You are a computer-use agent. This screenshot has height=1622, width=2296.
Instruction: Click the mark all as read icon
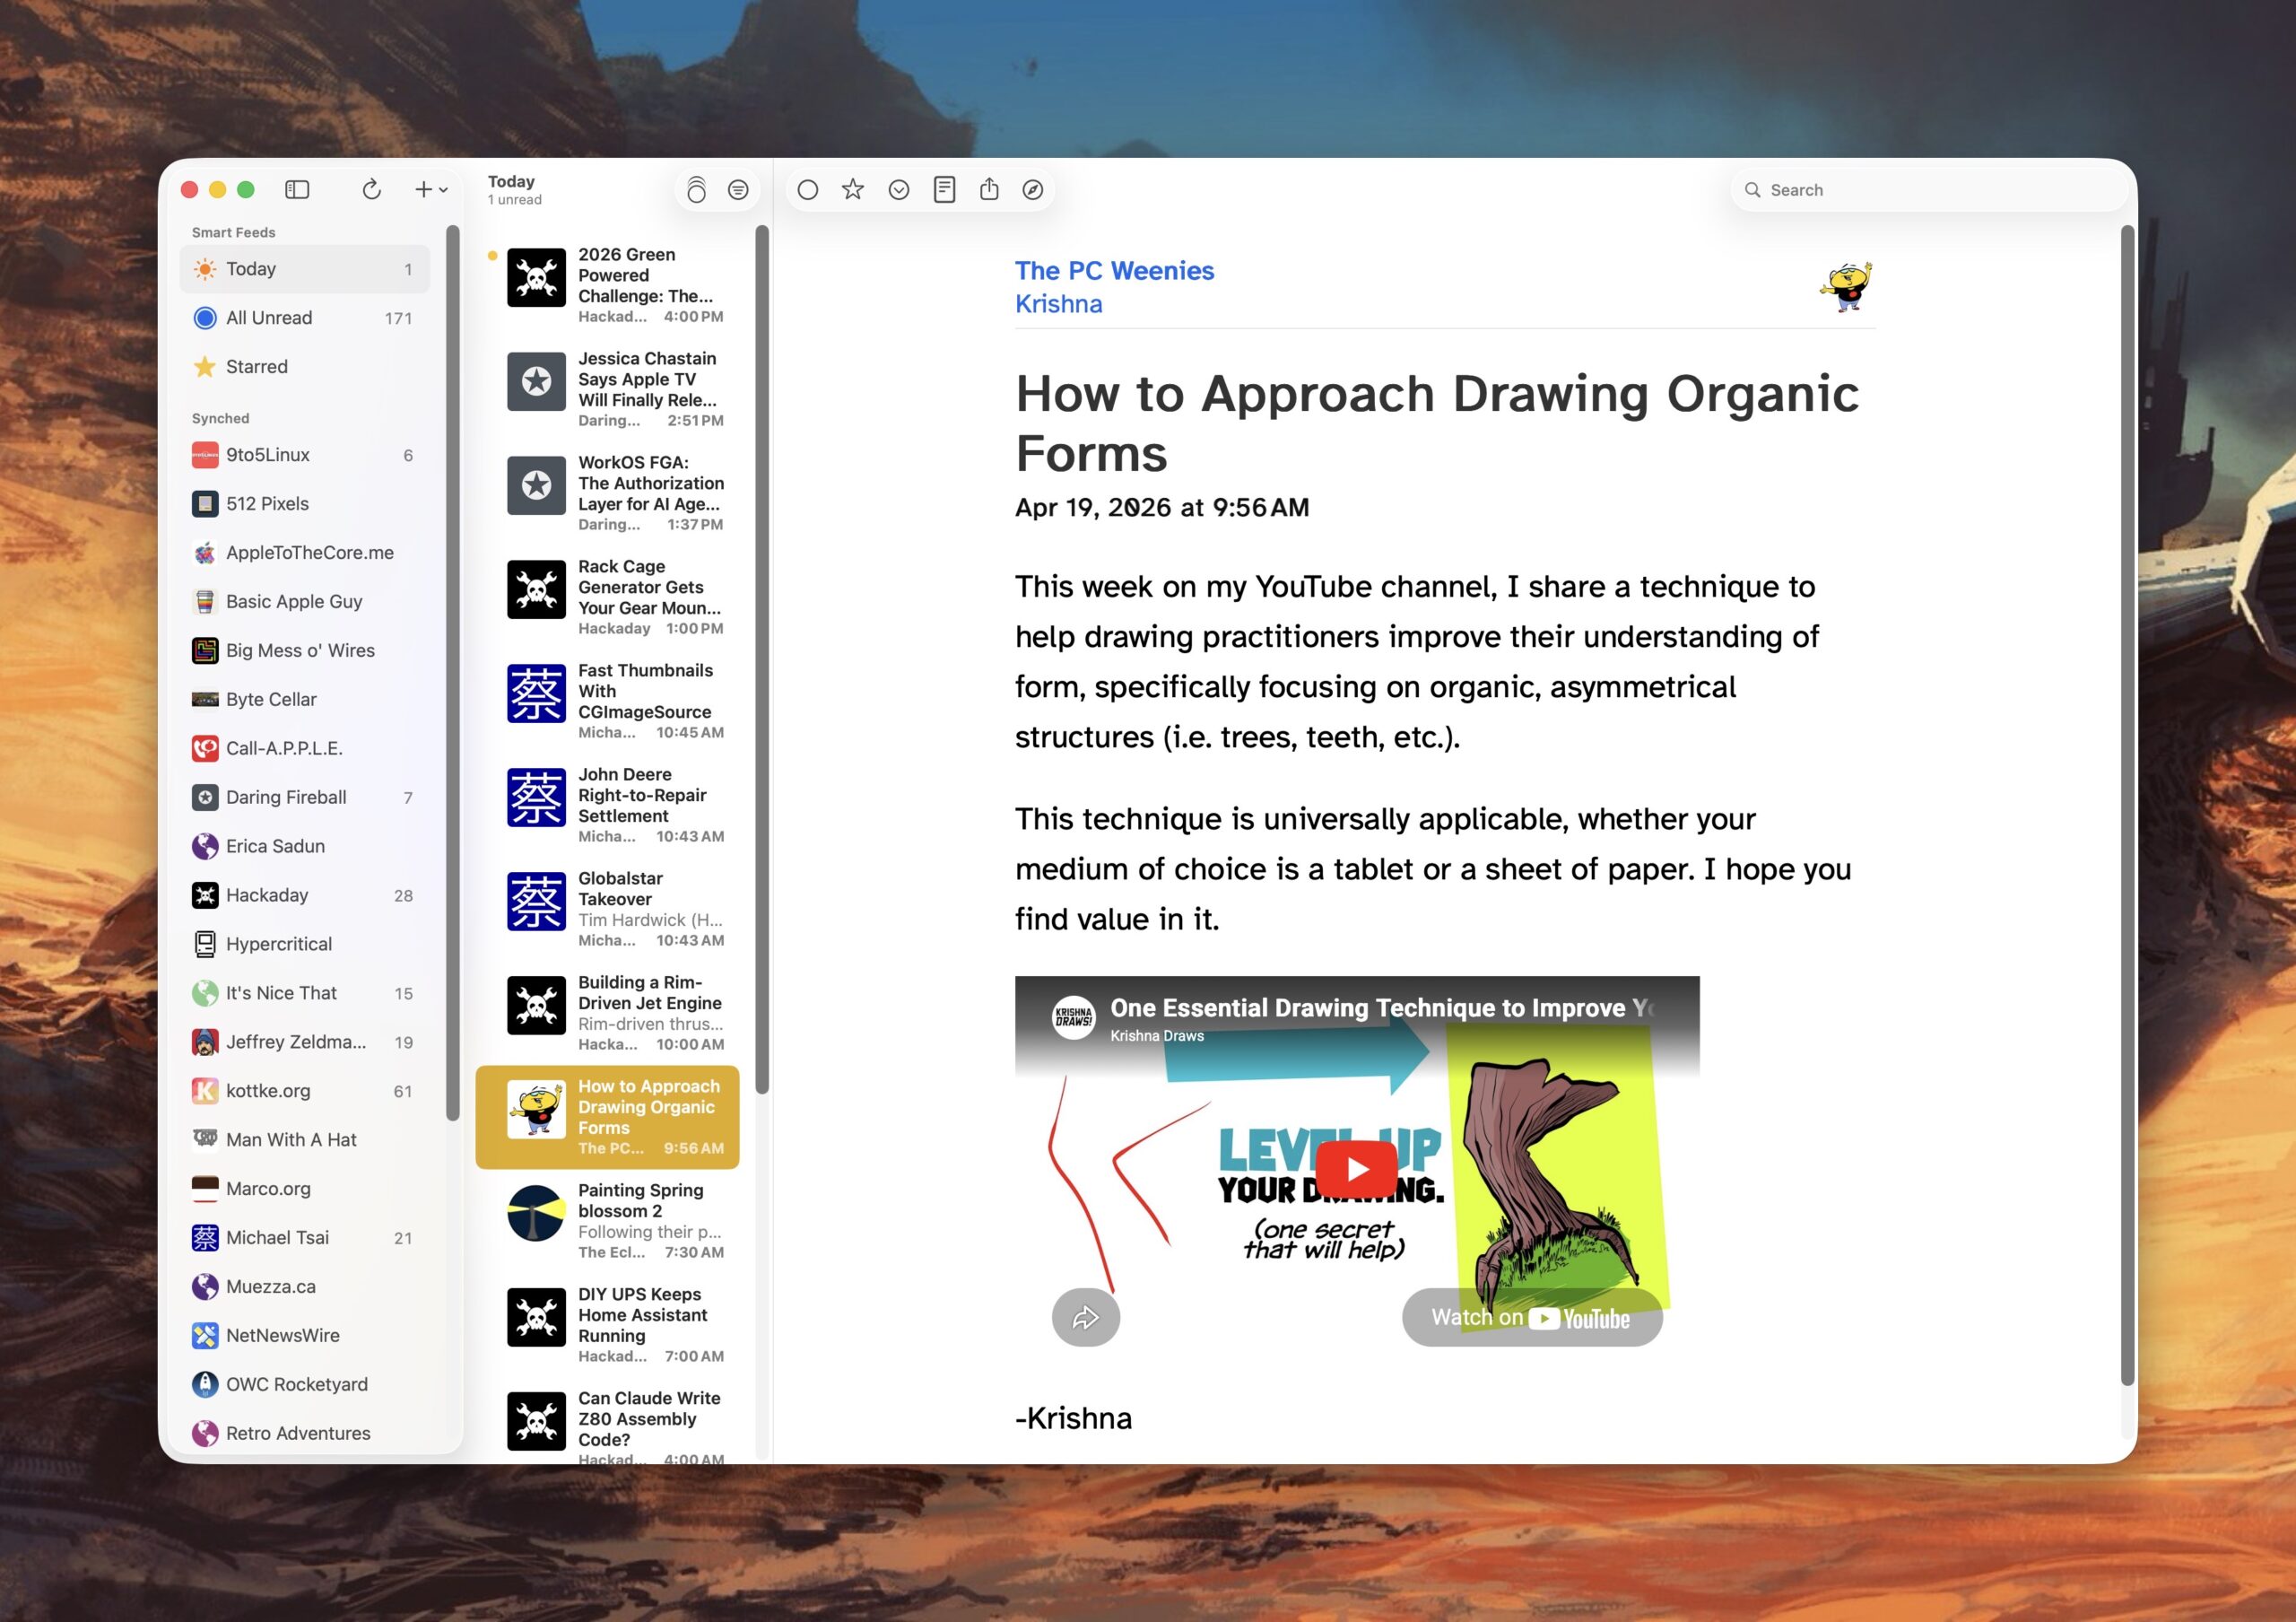pos(696,189)
